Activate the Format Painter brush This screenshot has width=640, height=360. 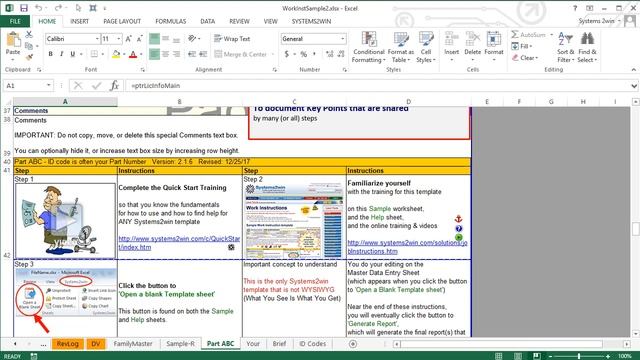[x=29, y=57]
